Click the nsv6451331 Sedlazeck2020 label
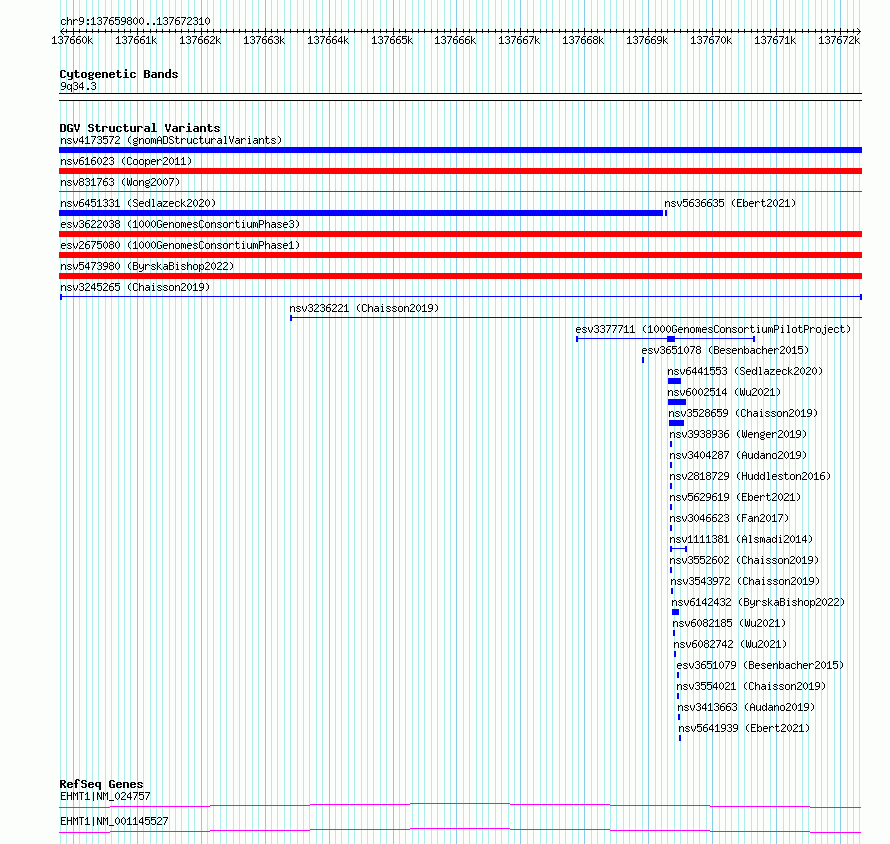This screenshot has height=844, width=890. pos(138,203)
